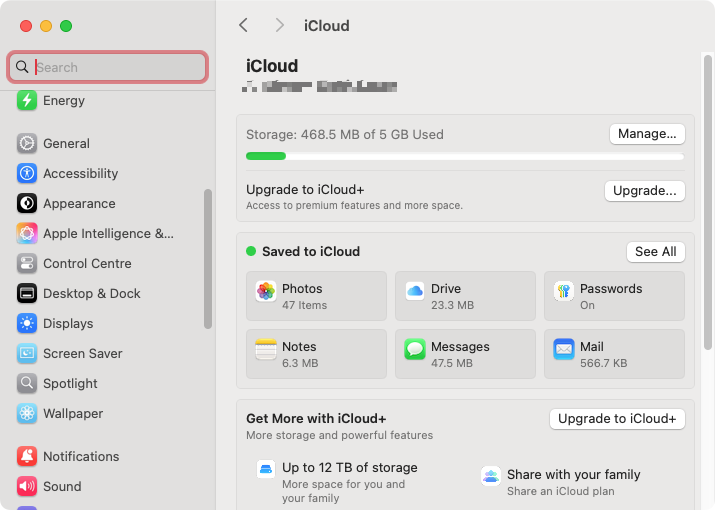The height and width of the screenshot is (510, 715).
Task: Select Notifications label in sidebar
Action: pos(81,456)
